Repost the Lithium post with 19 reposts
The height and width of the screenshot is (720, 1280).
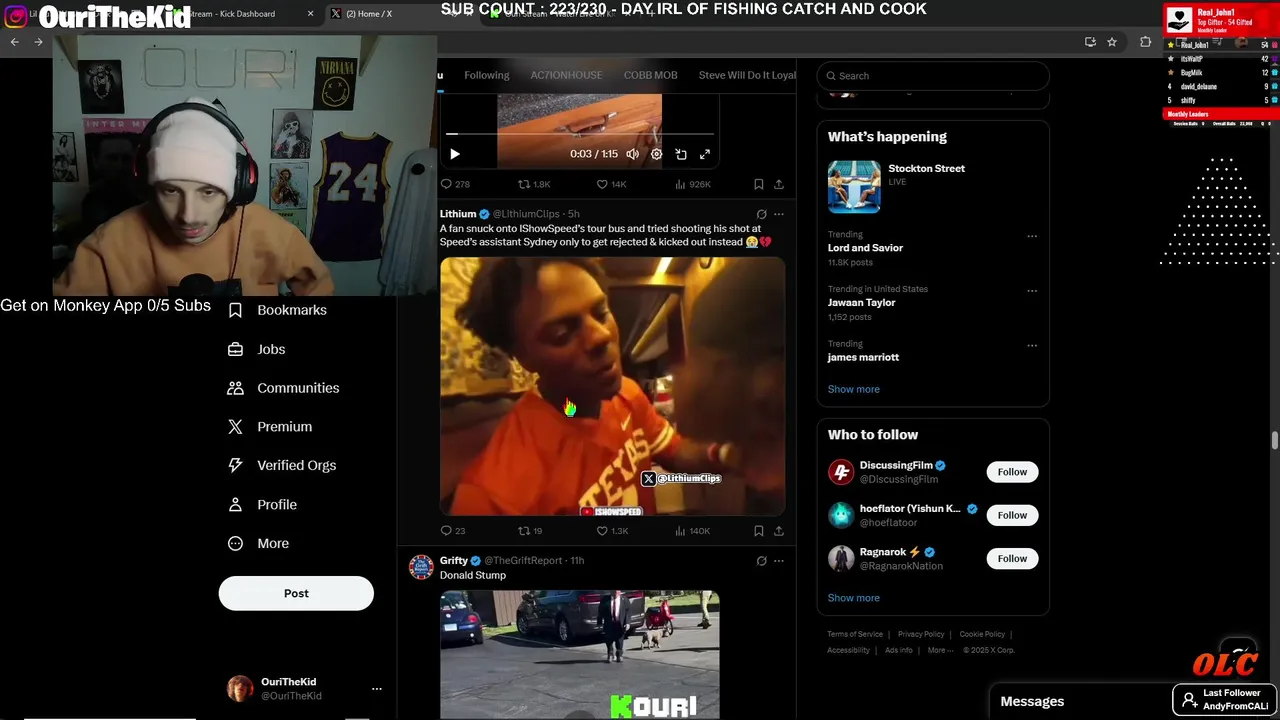530,531
